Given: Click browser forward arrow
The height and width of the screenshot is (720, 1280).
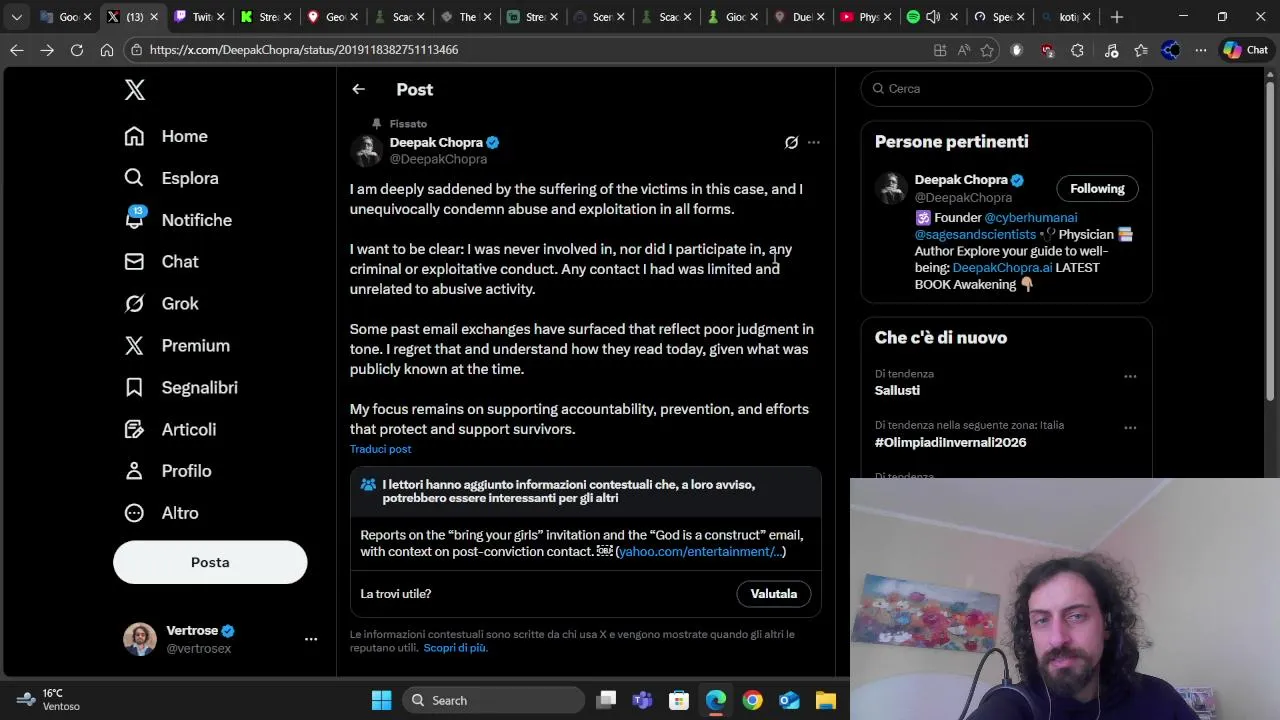Looking at the screenshot, I should point(47,50).
